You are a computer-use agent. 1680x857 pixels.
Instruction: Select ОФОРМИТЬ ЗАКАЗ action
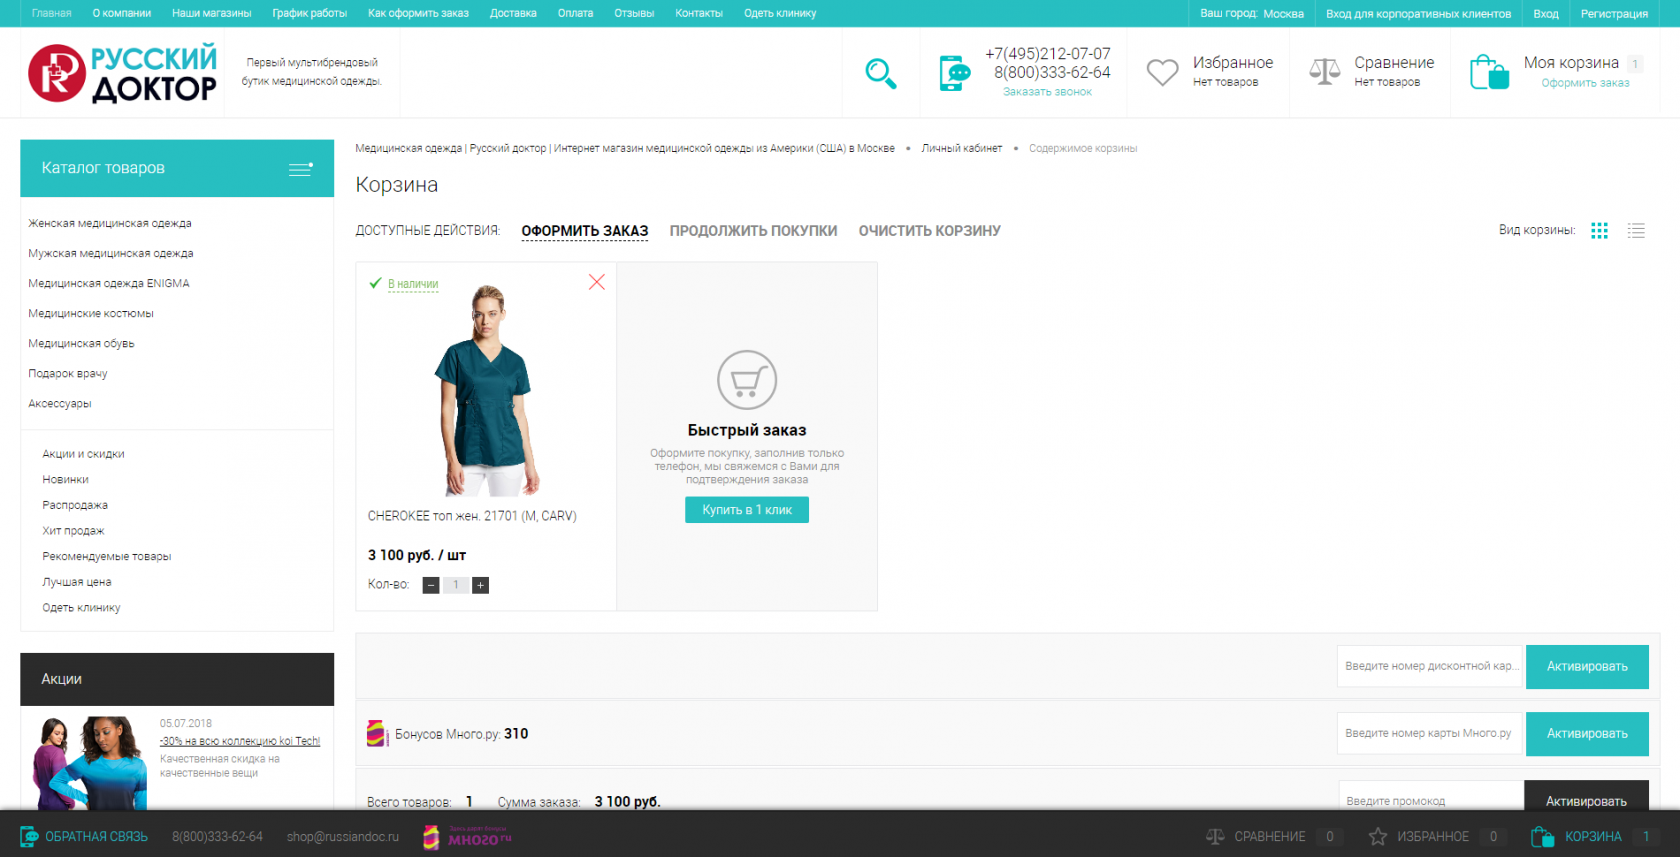click(x=585, y=231)
